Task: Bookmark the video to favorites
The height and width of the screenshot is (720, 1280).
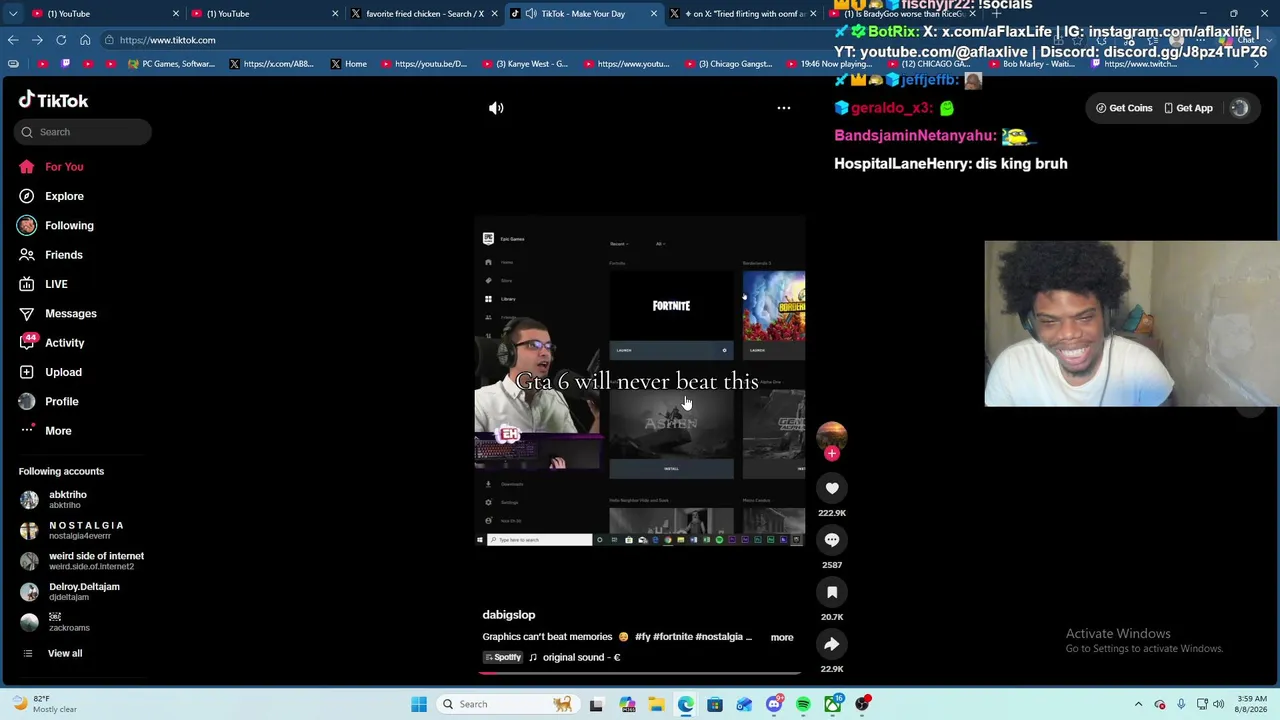Action: [x=832, y=592]
